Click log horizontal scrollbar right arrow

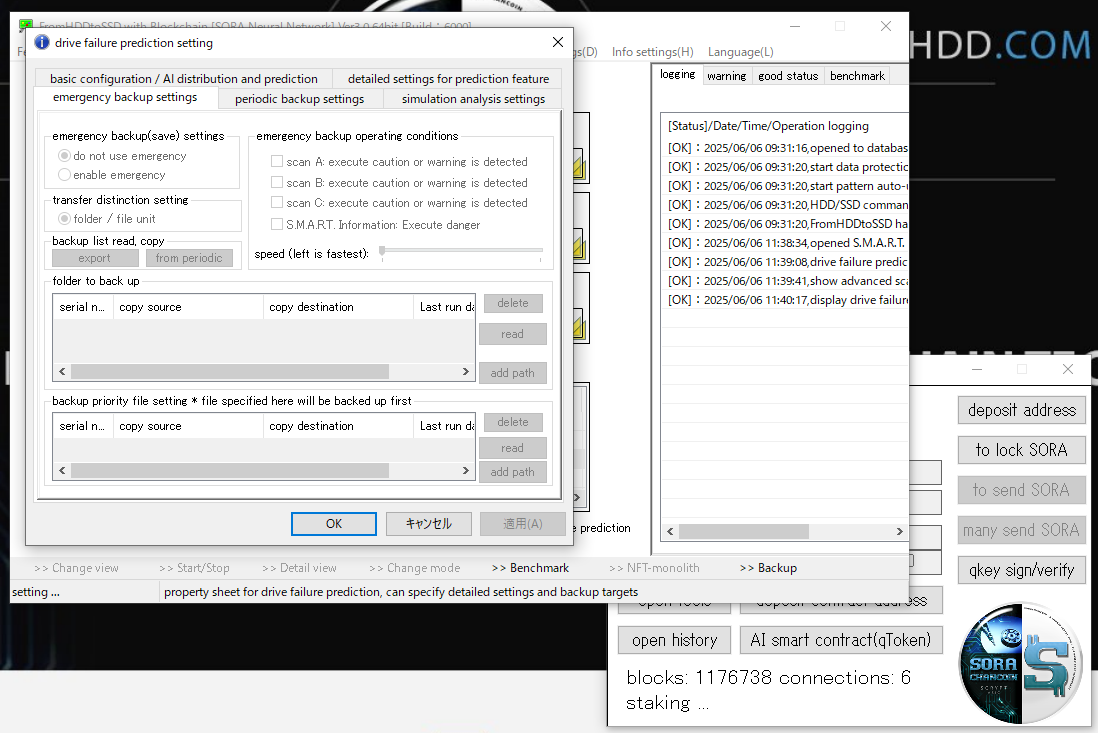(900, 531)
